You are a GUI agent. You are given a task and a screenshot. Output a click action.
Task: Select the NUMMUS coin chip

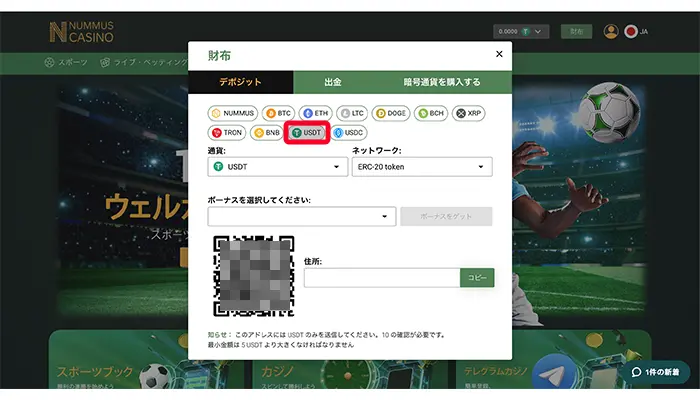[233, 114]
